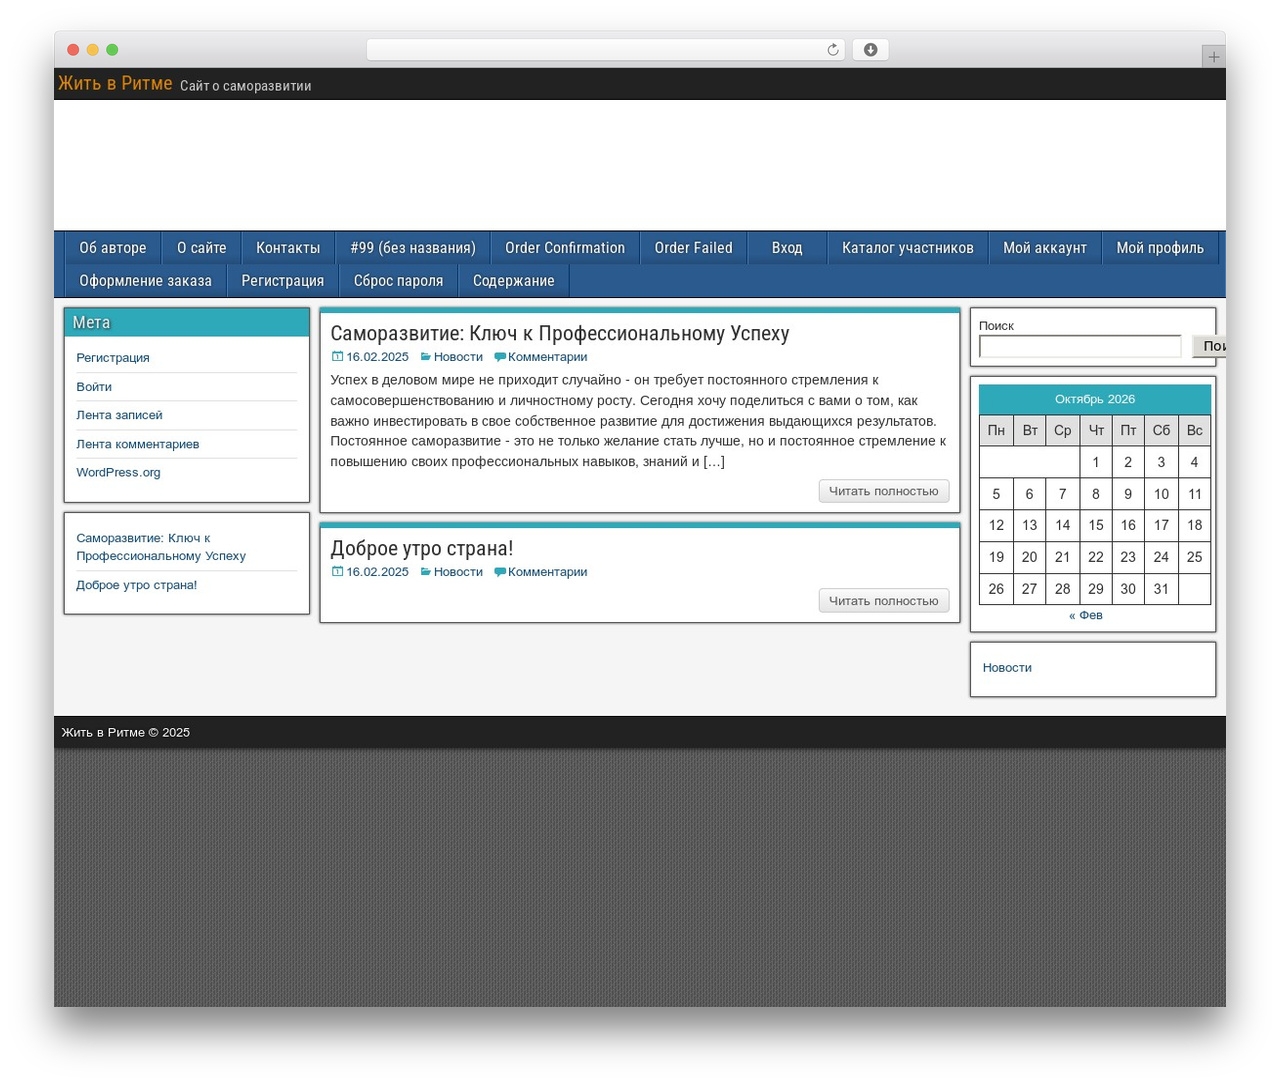Open the Сброс пароля menu item

point(398,281)
